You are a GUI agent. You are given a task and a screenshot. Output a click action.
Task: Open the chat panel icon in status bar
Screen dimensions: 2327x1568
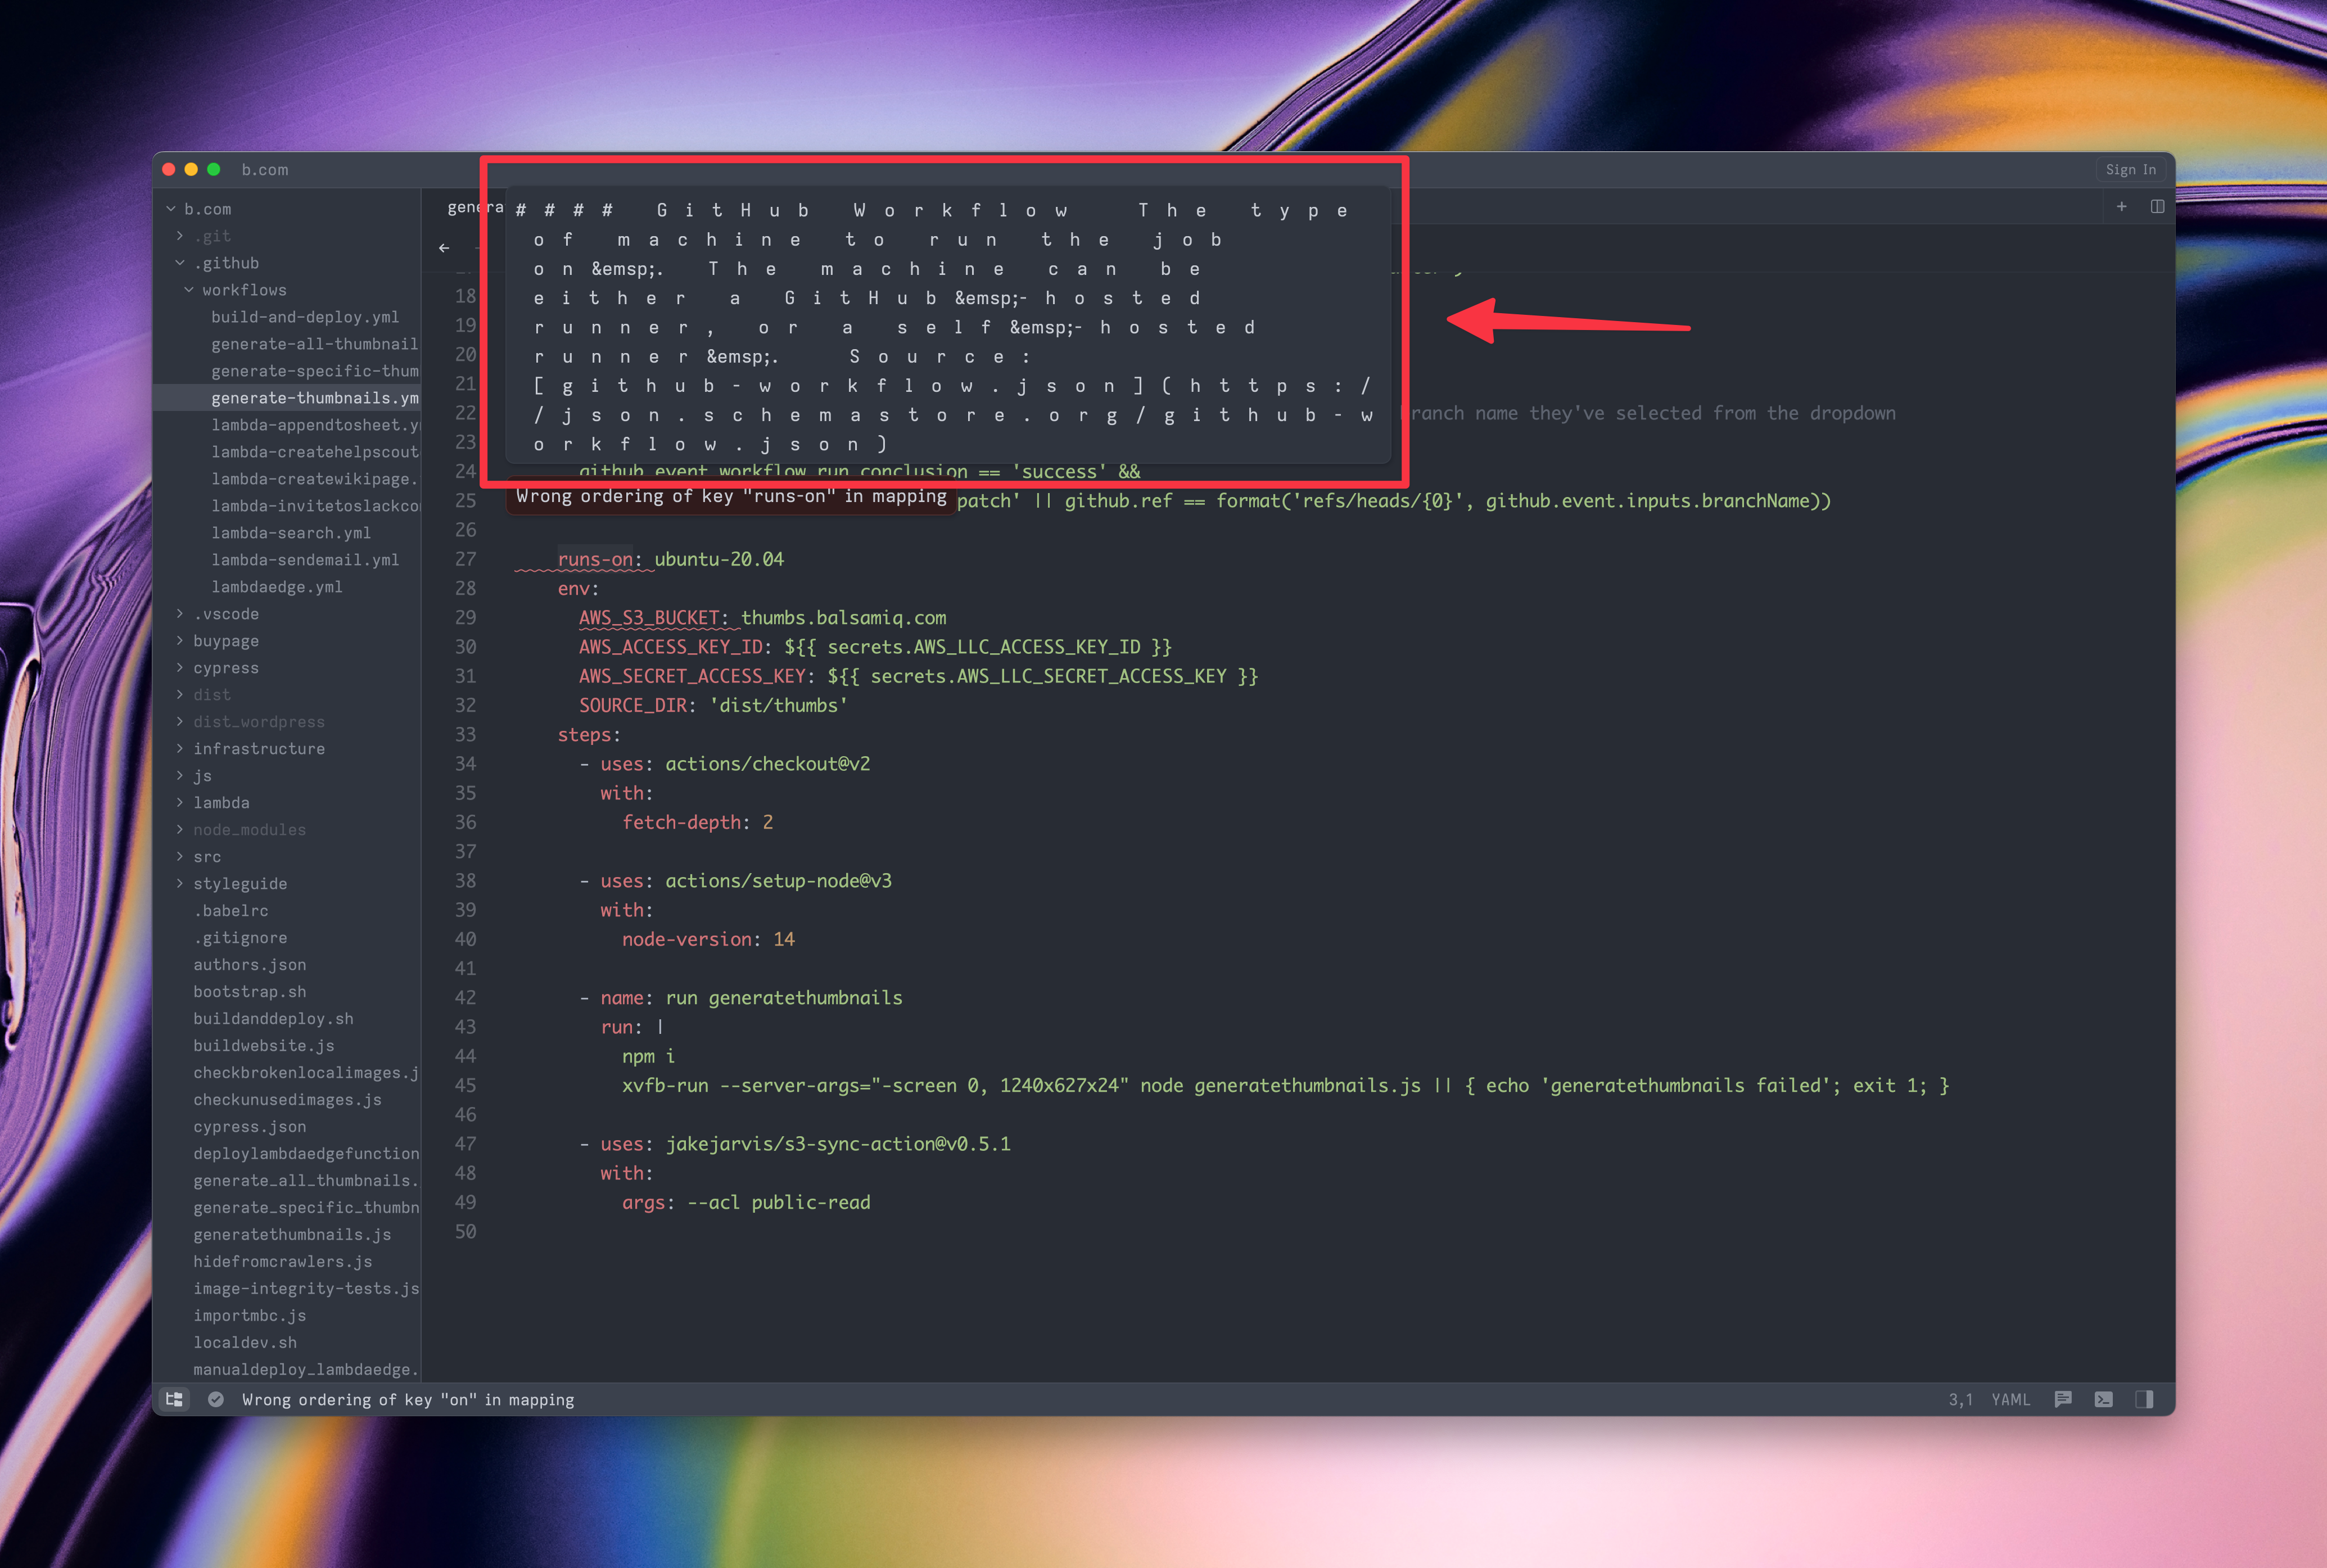2063,1399
